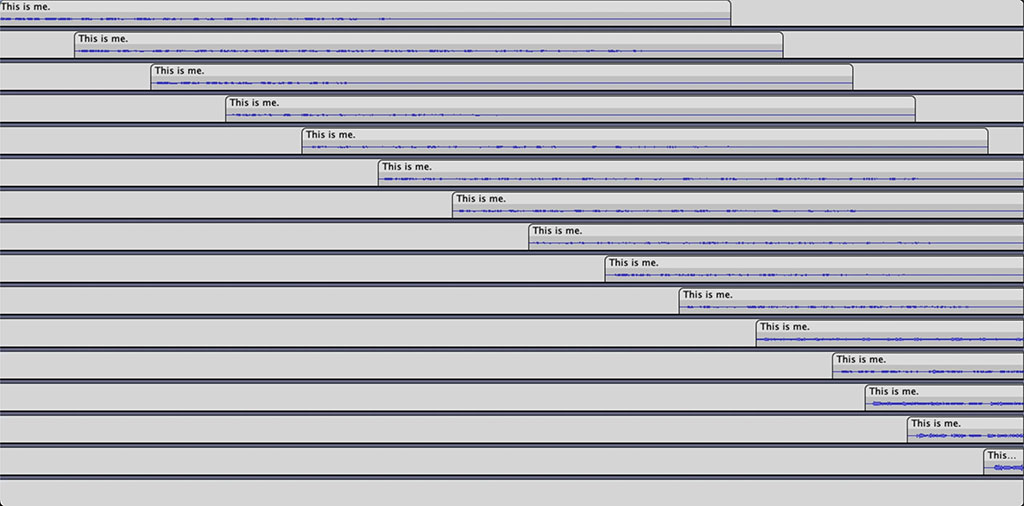This screenshot has height=506, width=1024.
Task: Click the clip title on the second track
Action: 103,39
